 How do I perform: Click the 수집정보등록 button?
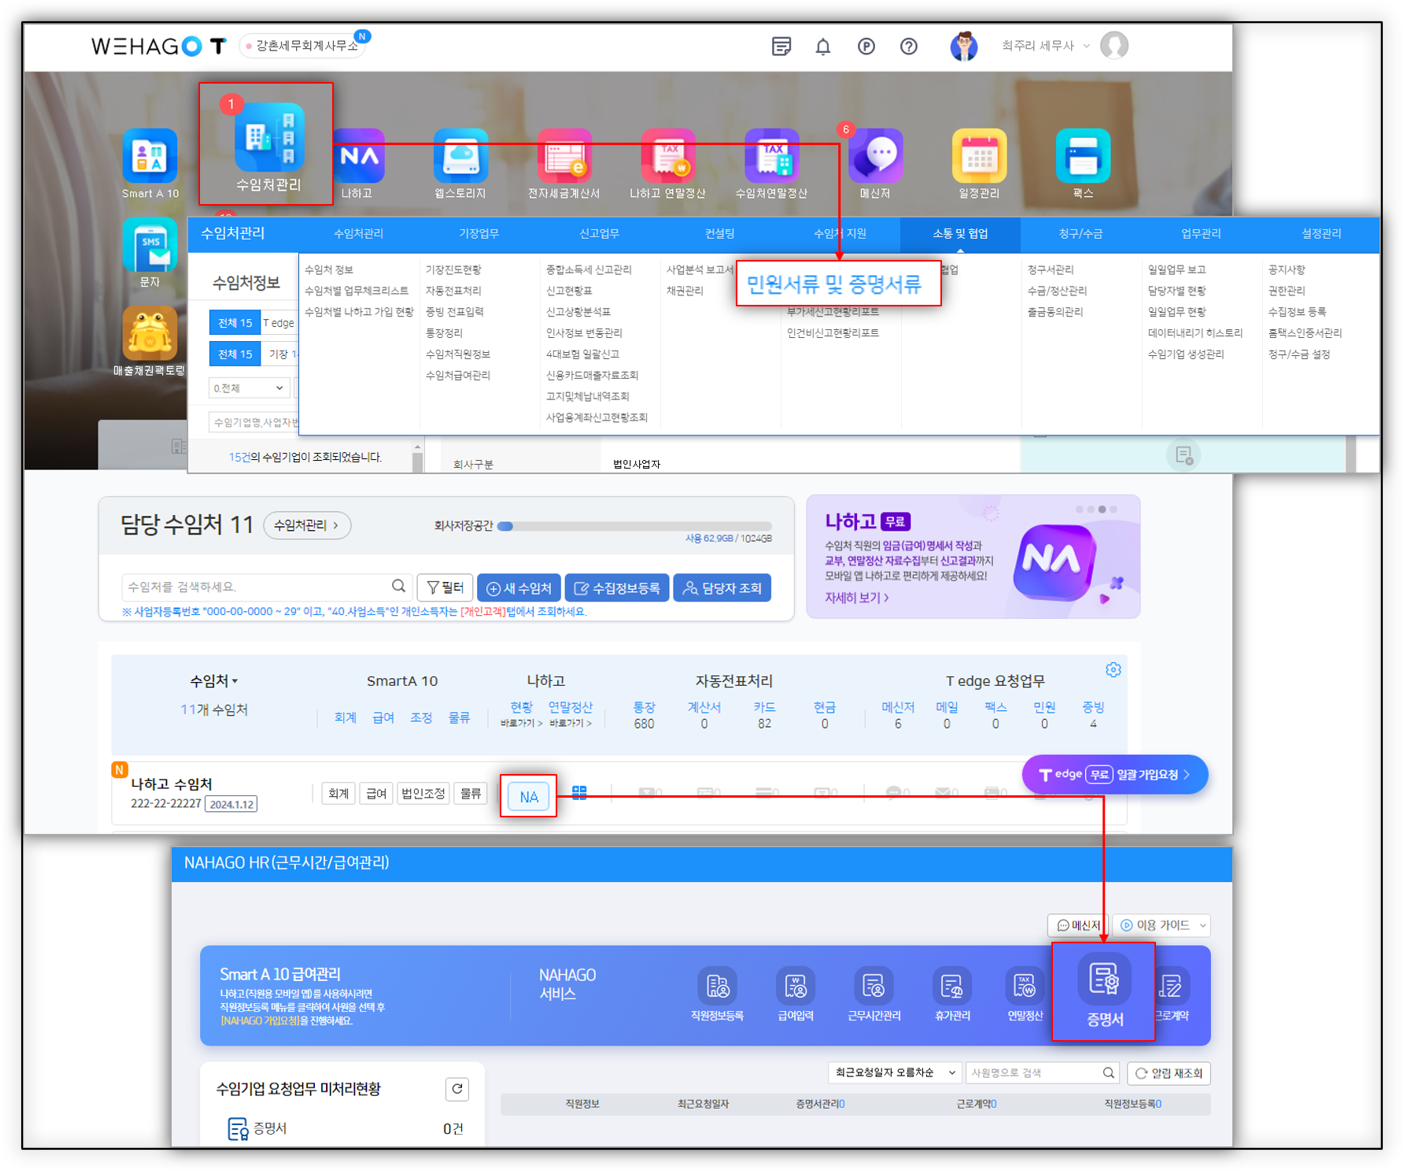point(617,588)
